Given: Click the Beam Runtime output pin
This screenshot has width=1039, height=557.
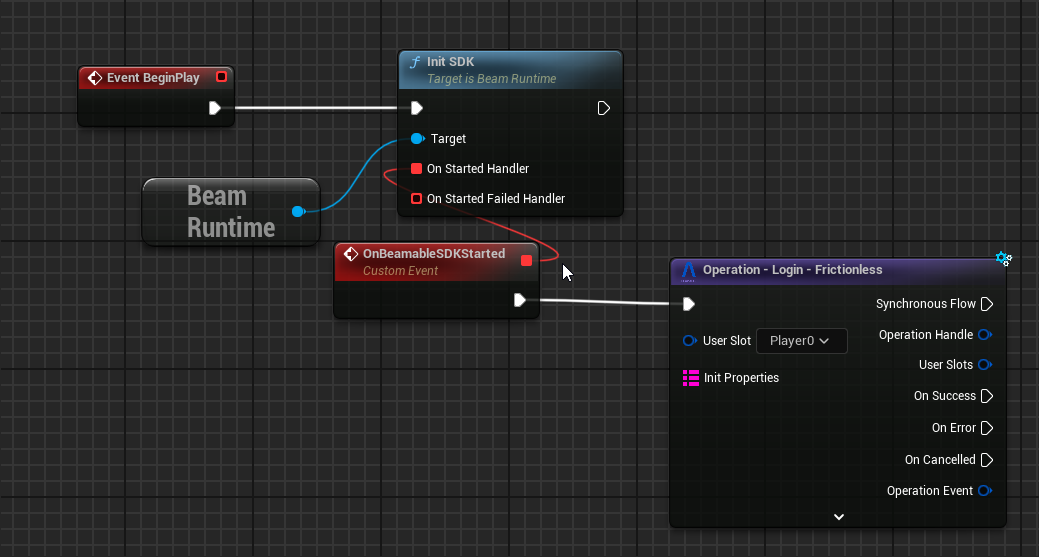Looking at the screenshot, I should 297,211.
